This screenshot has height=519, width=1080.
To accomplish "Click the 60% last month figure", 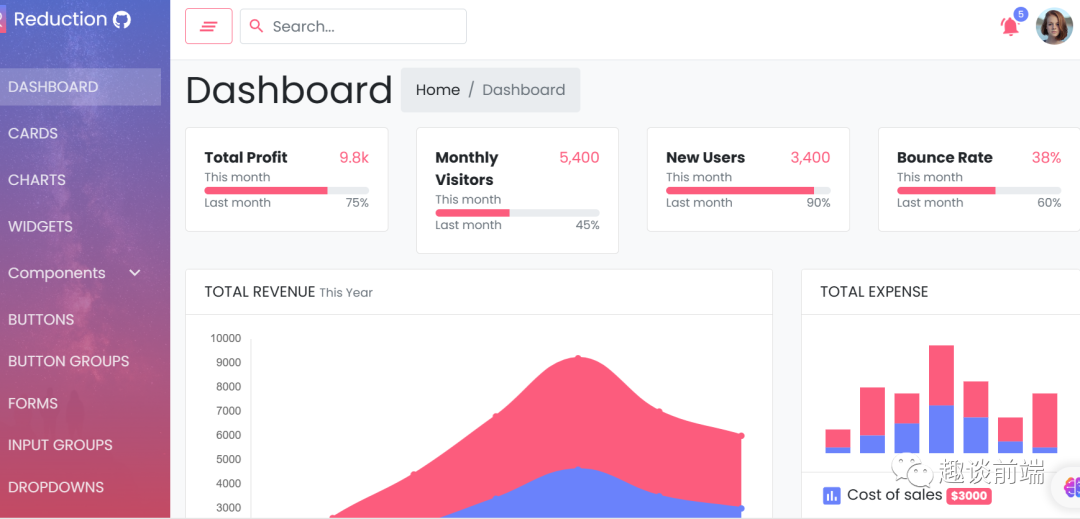I will pos(1049,203).
